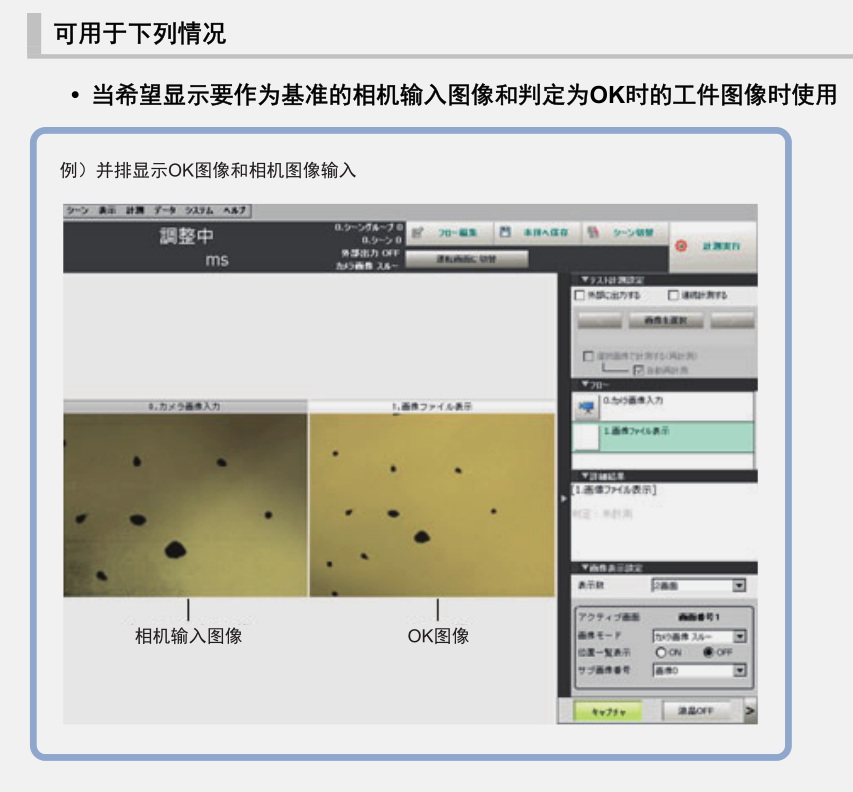Enable the output to external checkbox
Viewport: 853px width, 792px height.
[x=580, y=295]
